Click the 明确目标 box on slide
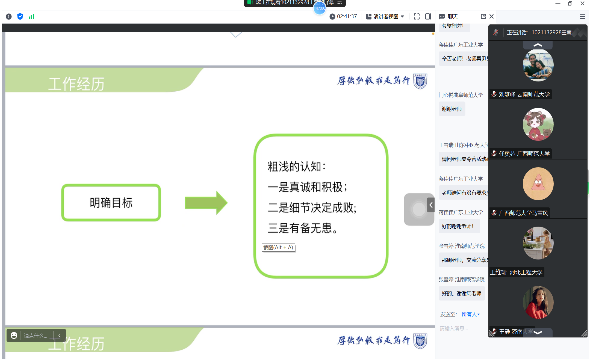Screen dimensions: 590x360 click(x=111, y=202)
